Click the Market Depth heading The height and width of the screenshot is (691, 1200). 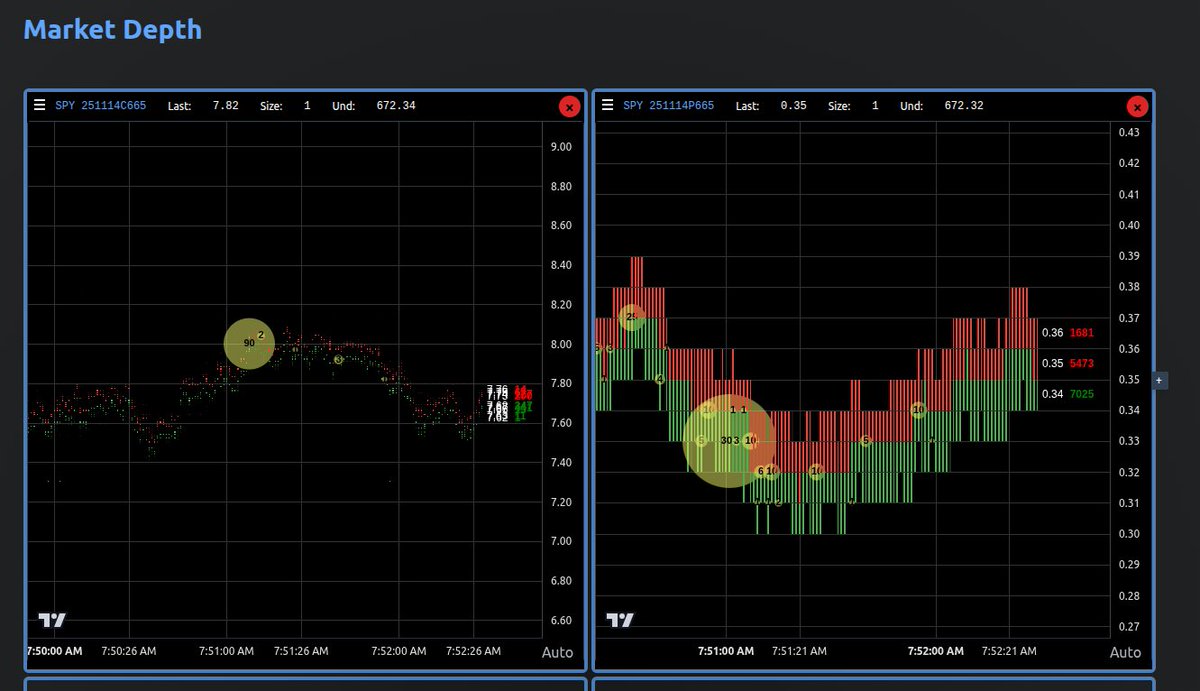pyautogui.click(x=112, y=30)
